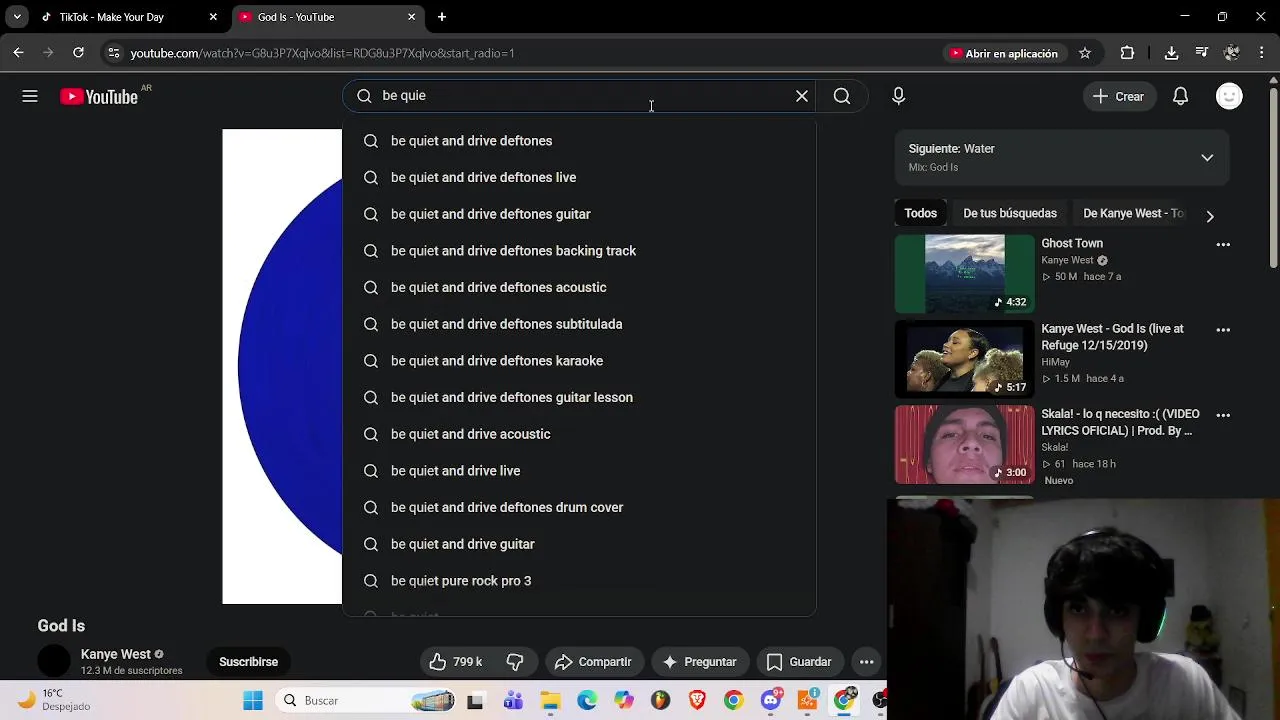Pick suggestion 'be quiet and drive deftones guitar'

tap(579, 214)
